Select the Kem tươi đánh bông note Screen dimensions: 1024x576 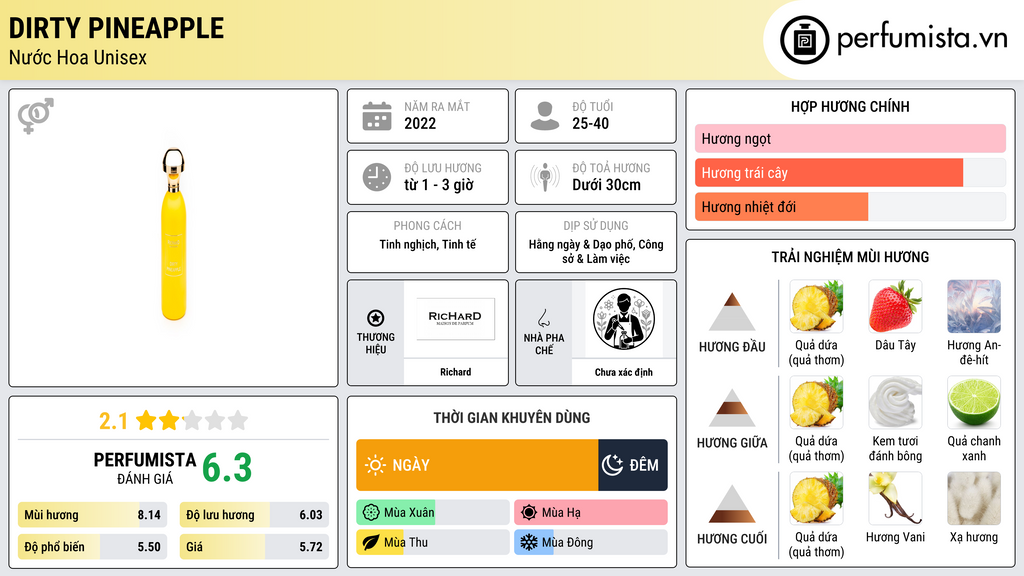(895, 402)
